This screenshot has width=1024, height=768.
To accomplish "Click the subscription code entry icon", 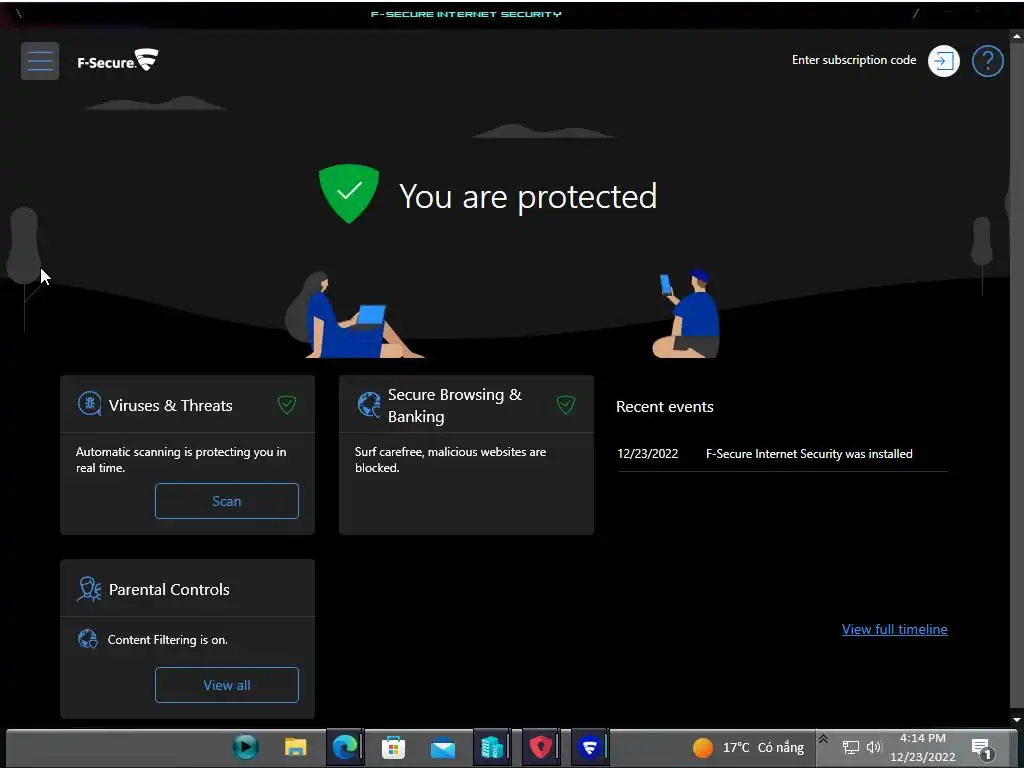I will (944, 61).
